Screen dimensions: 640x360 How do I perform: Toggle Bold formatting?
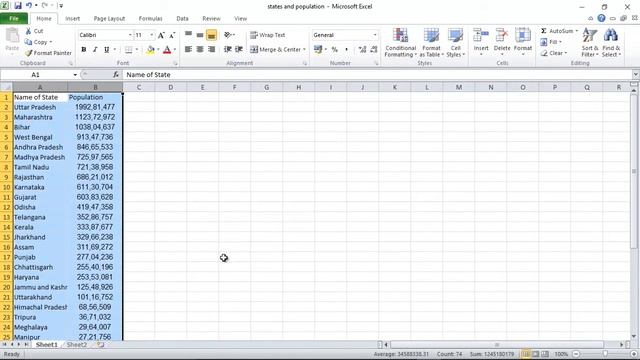click(x=84, y=49)
